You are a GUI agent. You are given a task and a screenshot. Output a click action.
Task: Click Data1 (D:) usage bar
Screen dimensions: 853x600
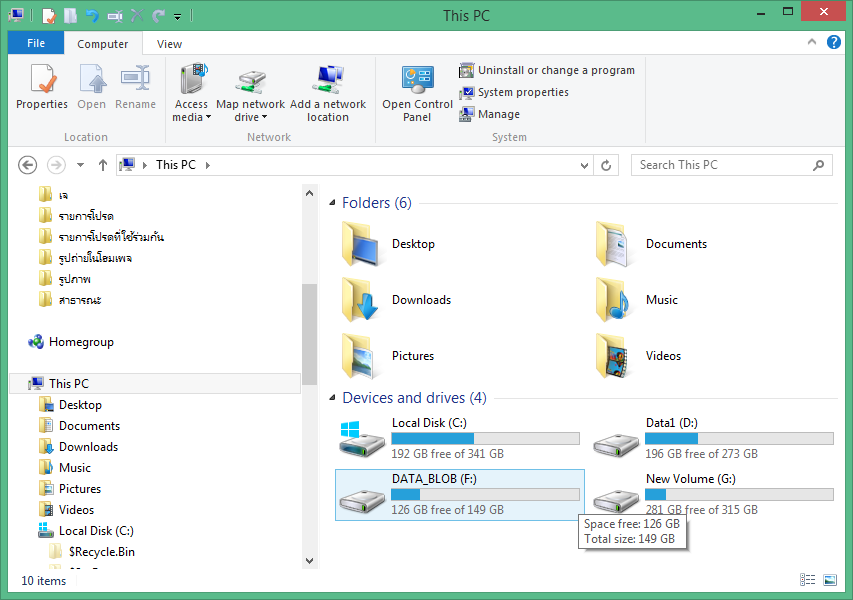point(739,438)
